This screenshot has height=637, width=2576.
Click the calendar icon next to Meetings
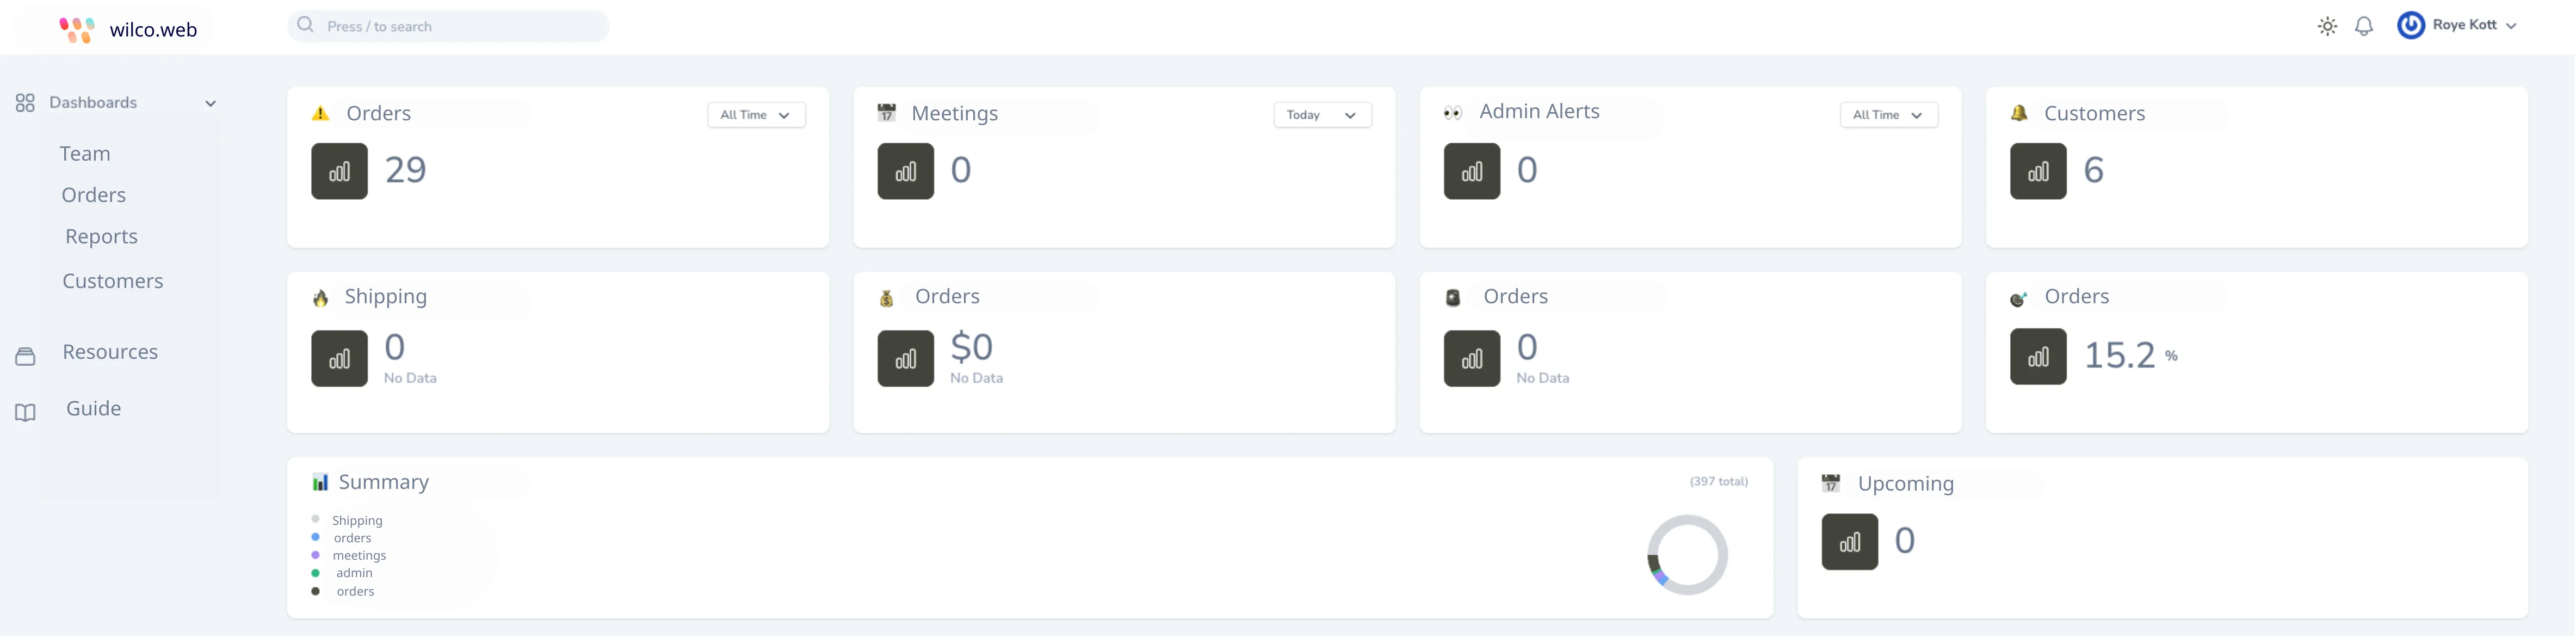point(886,112)
